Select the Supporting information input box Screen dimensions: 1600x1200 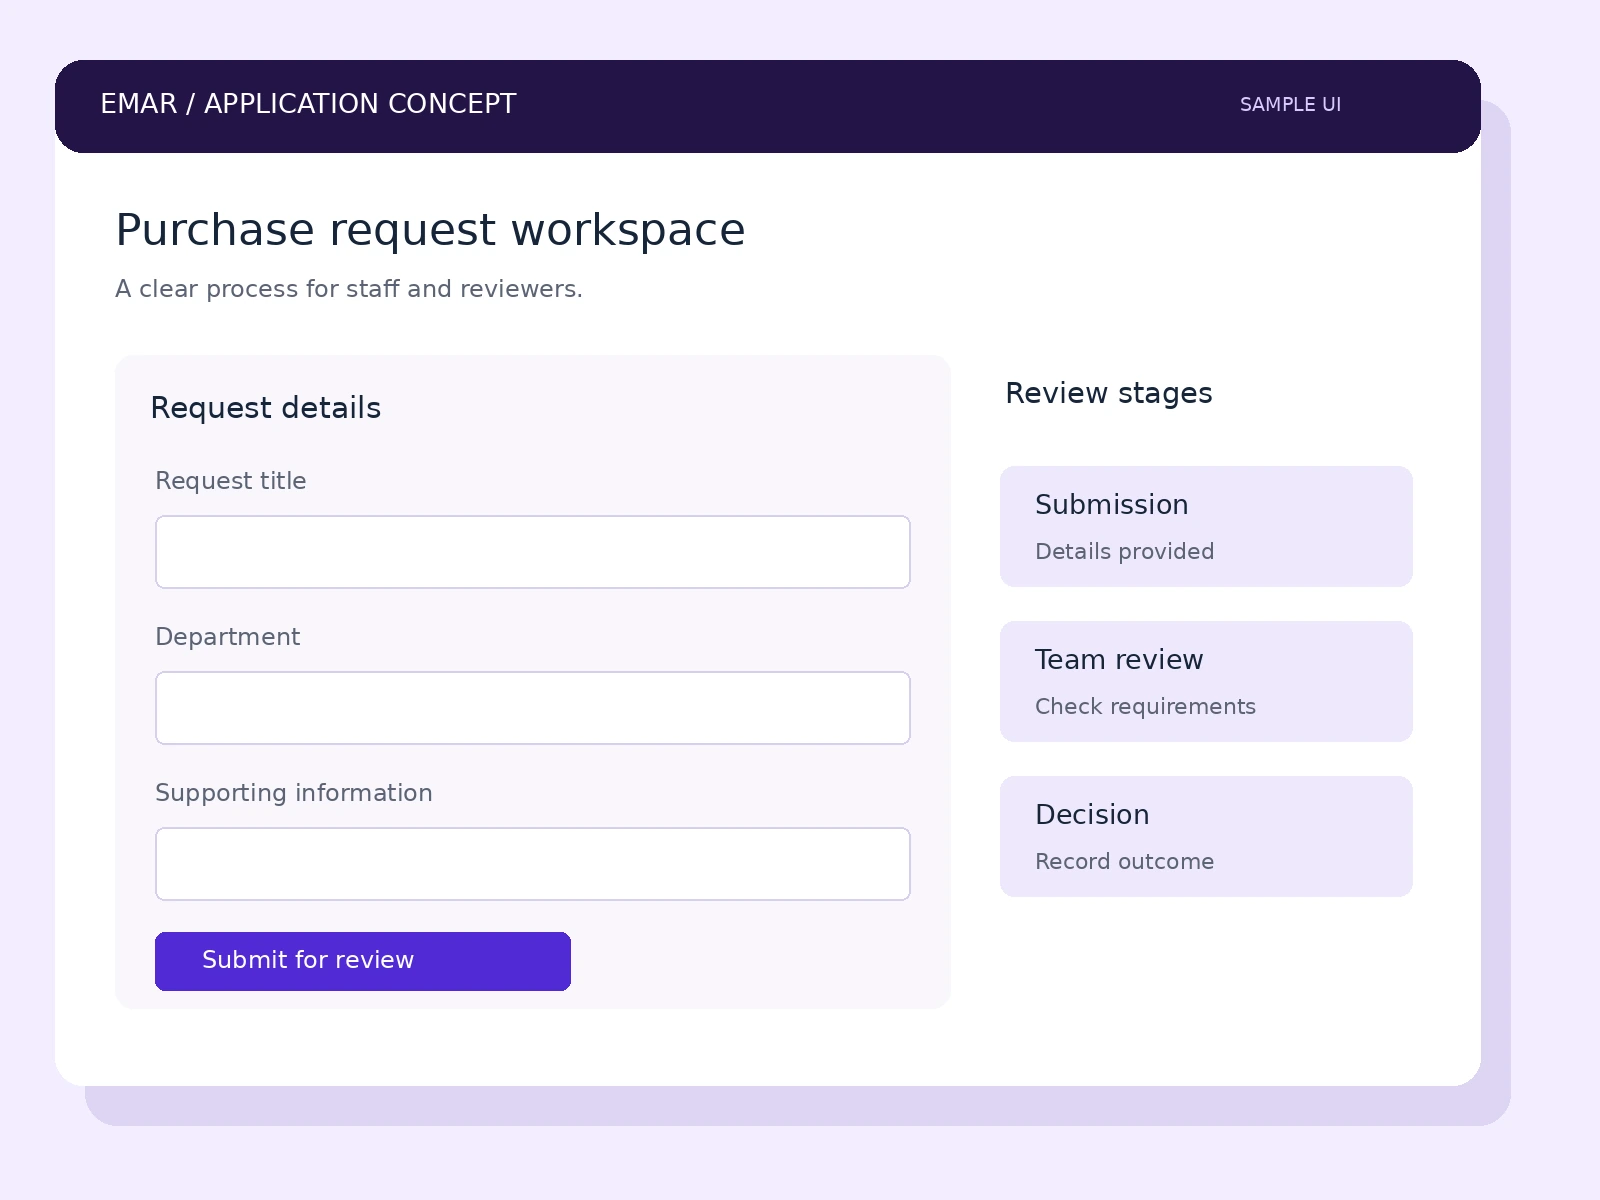(533, 864)
